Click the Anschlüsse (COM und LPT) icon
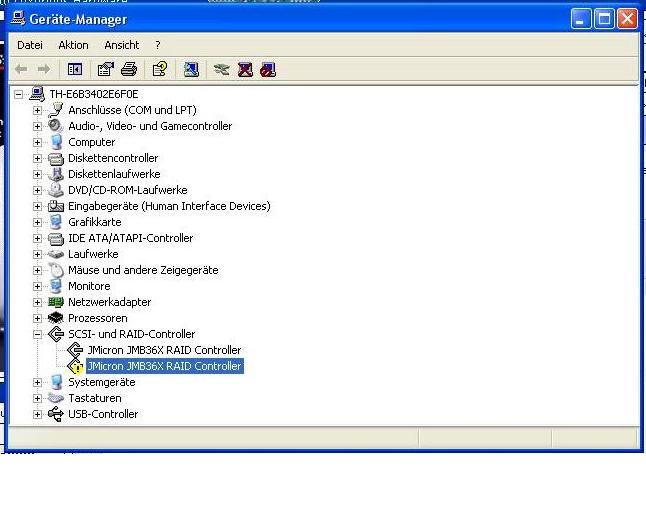 (56, 110)
